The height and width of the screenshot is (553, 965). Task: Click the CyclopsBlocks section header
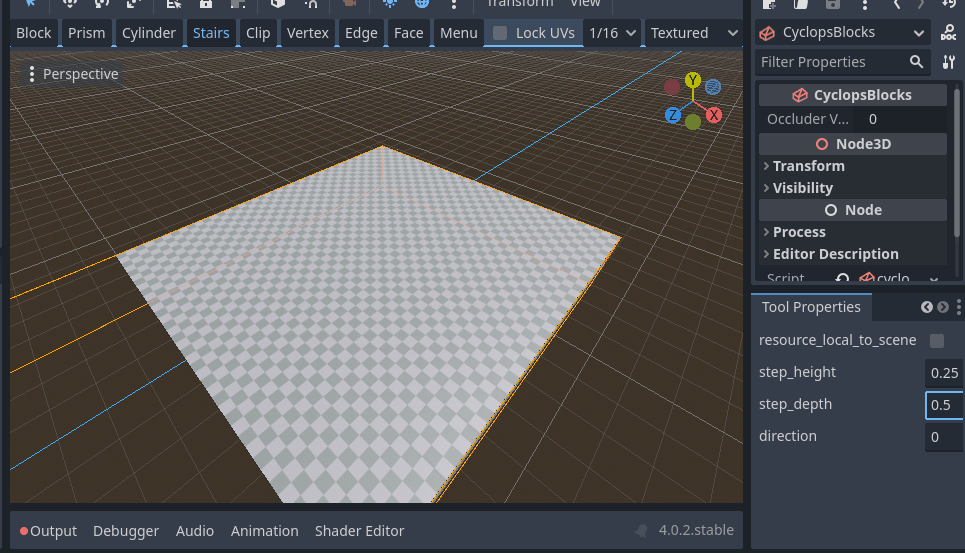pyautogui.click(x=852, y=95)
